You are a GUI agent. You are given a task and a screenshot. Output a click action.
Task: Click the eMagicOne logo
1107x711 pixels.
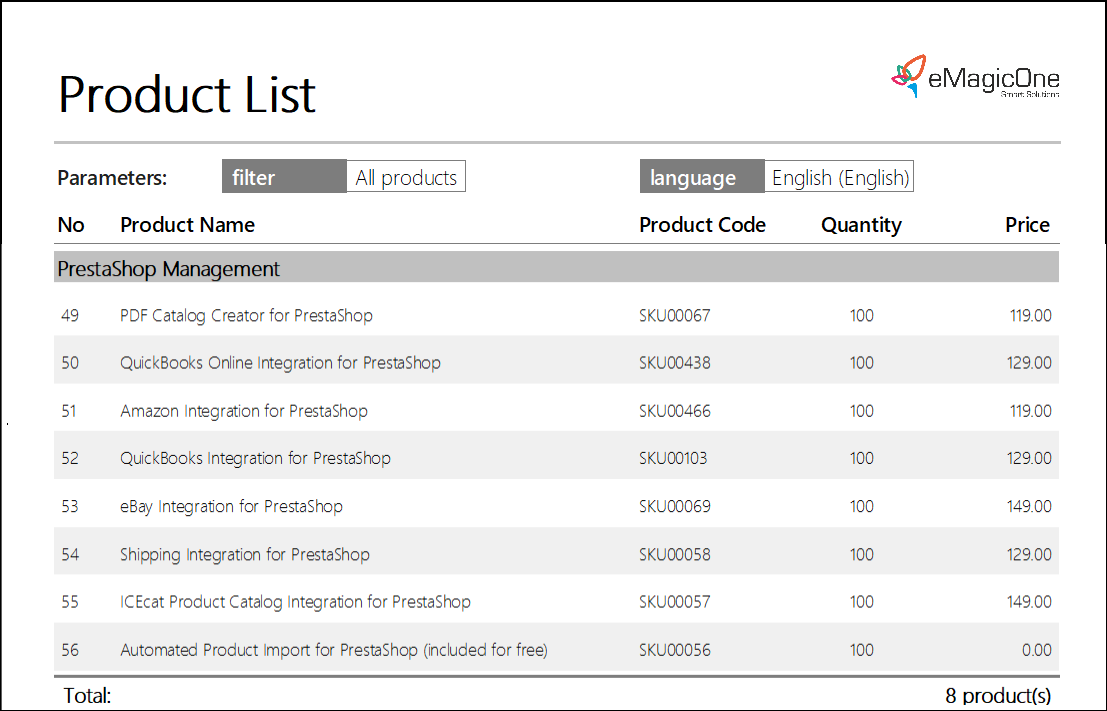(975, 76)
